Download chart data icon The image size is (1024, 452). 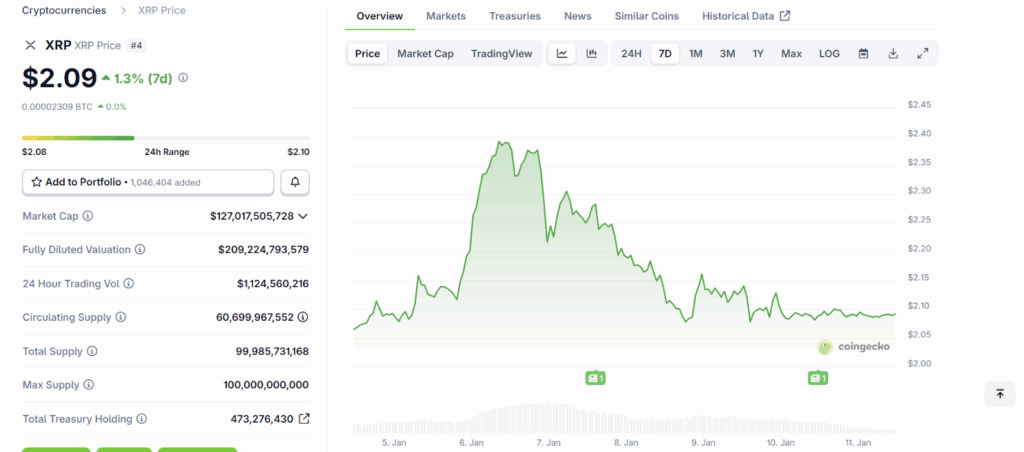pos(893,54)
